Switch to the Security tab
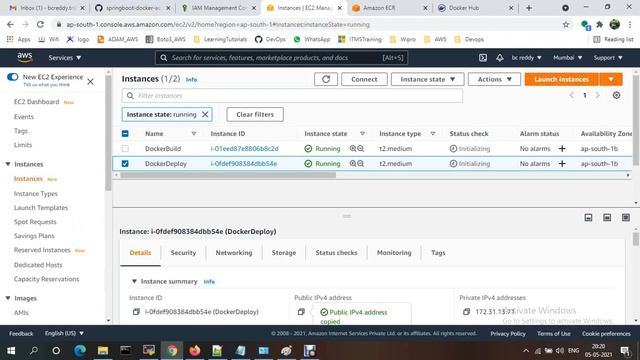This screenshot has height=360, width=640. coord(183,253)
